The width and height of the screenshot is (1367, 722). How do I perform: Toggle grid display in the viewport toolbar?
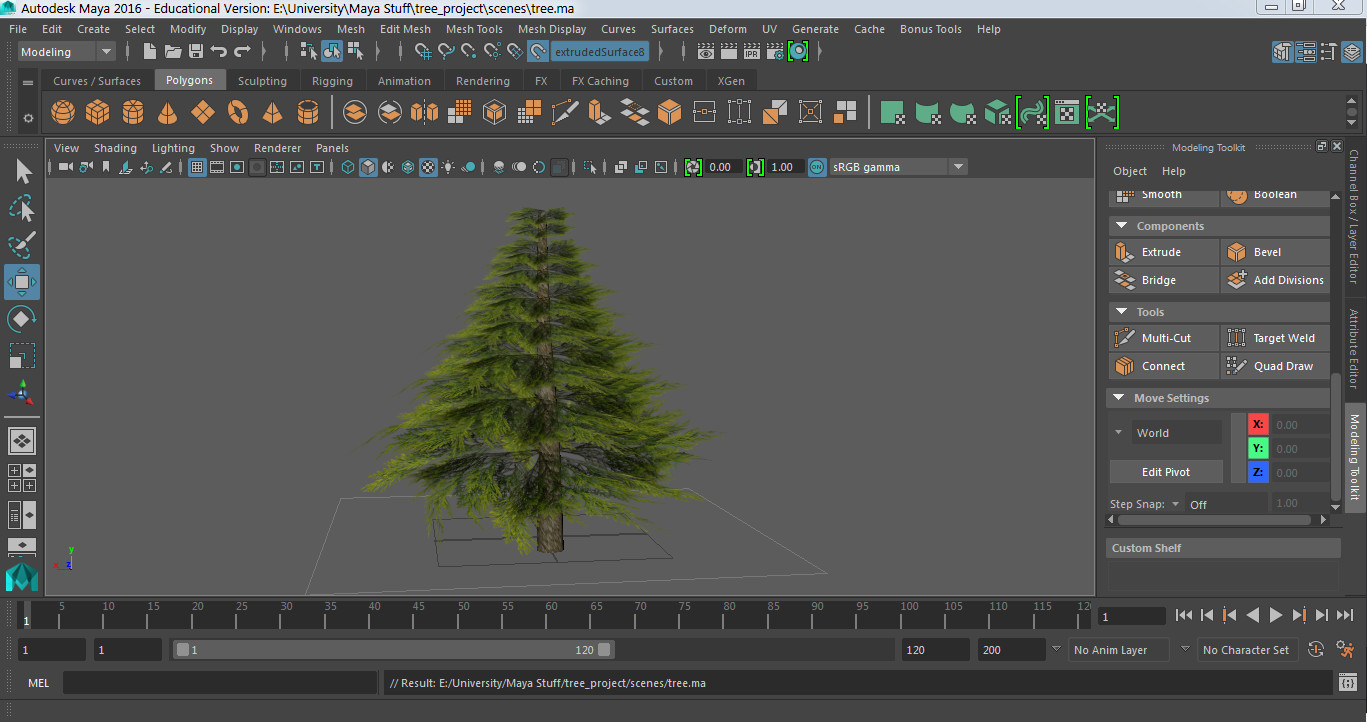coord(196,167)
